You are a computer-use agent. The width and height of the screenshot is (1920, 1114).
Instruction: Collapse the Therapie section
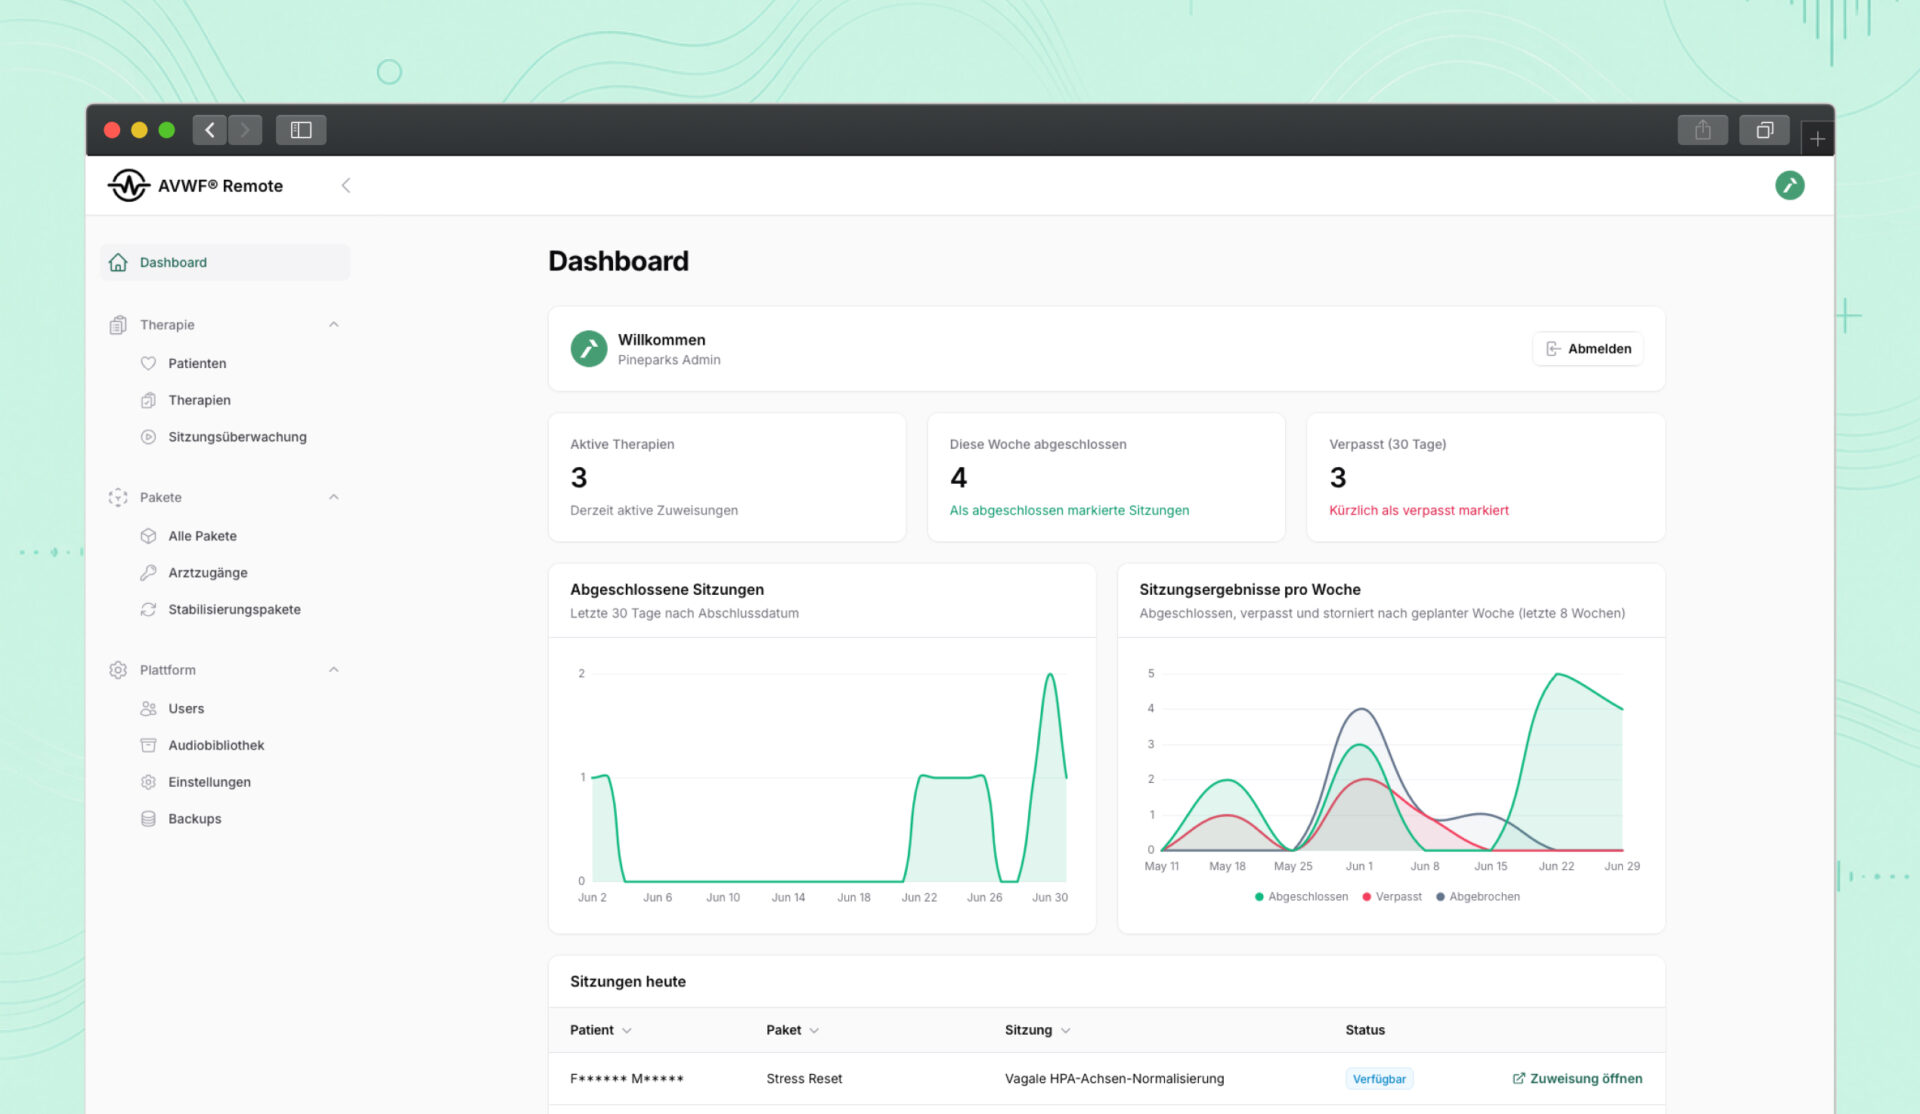[x=334, y=325]
